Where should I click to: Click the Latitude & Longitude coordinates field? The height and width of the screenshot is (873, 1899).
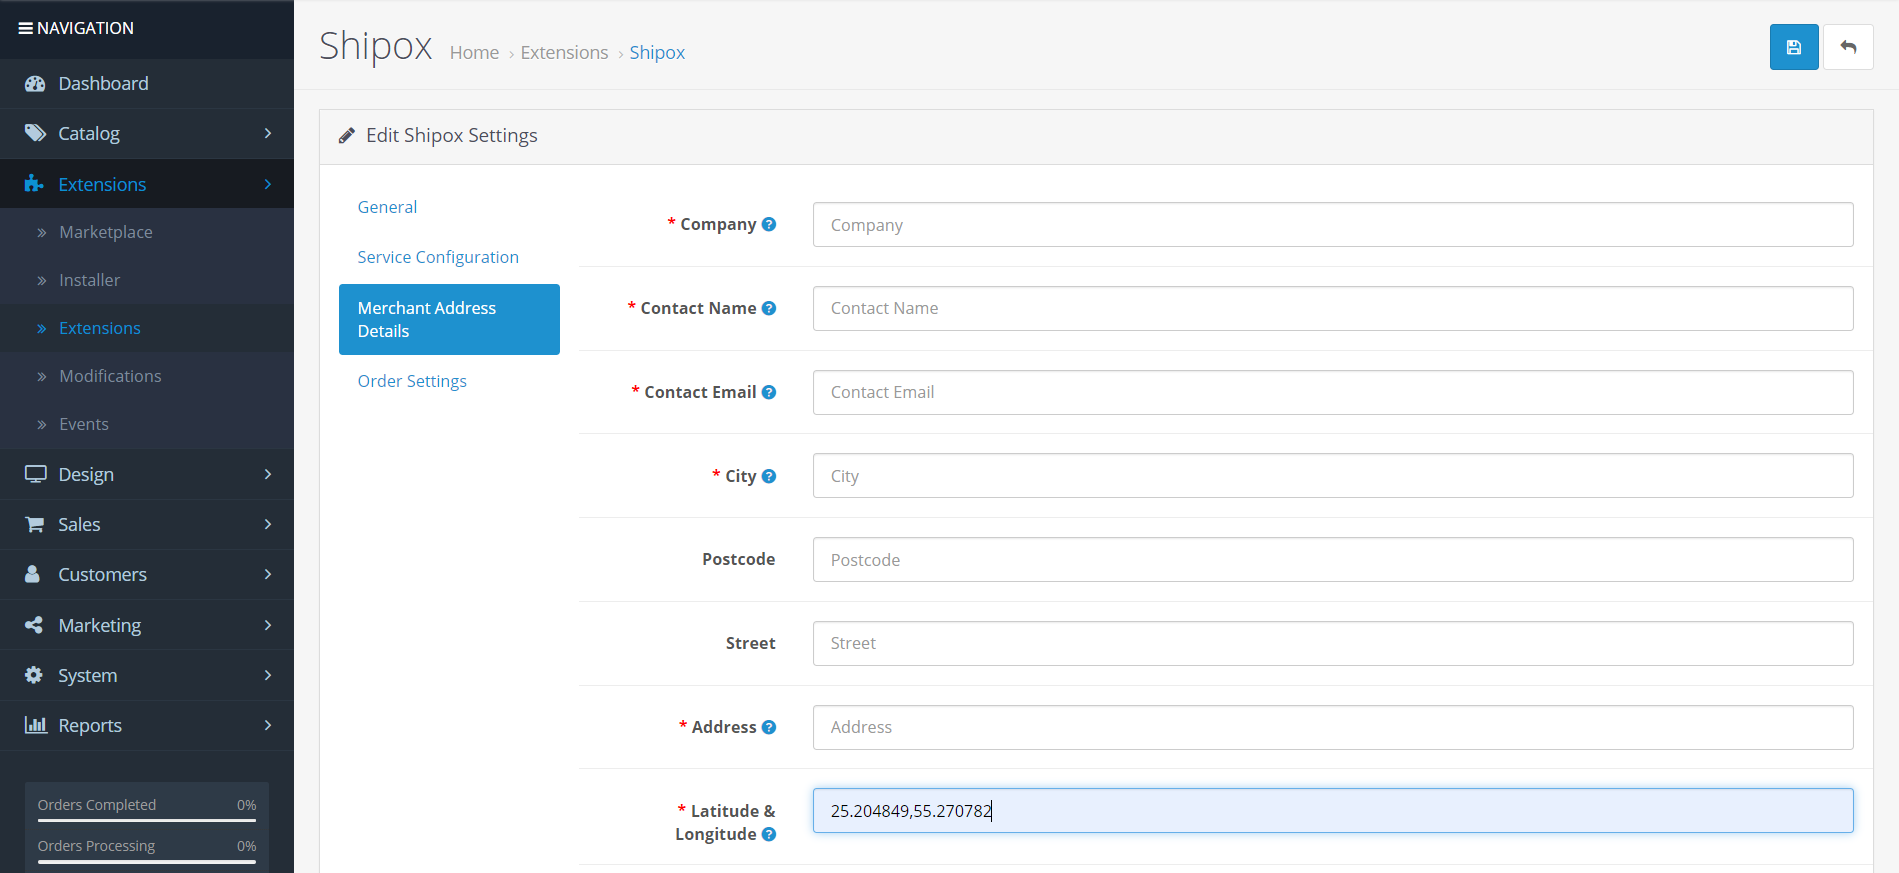coord(1333,811)
